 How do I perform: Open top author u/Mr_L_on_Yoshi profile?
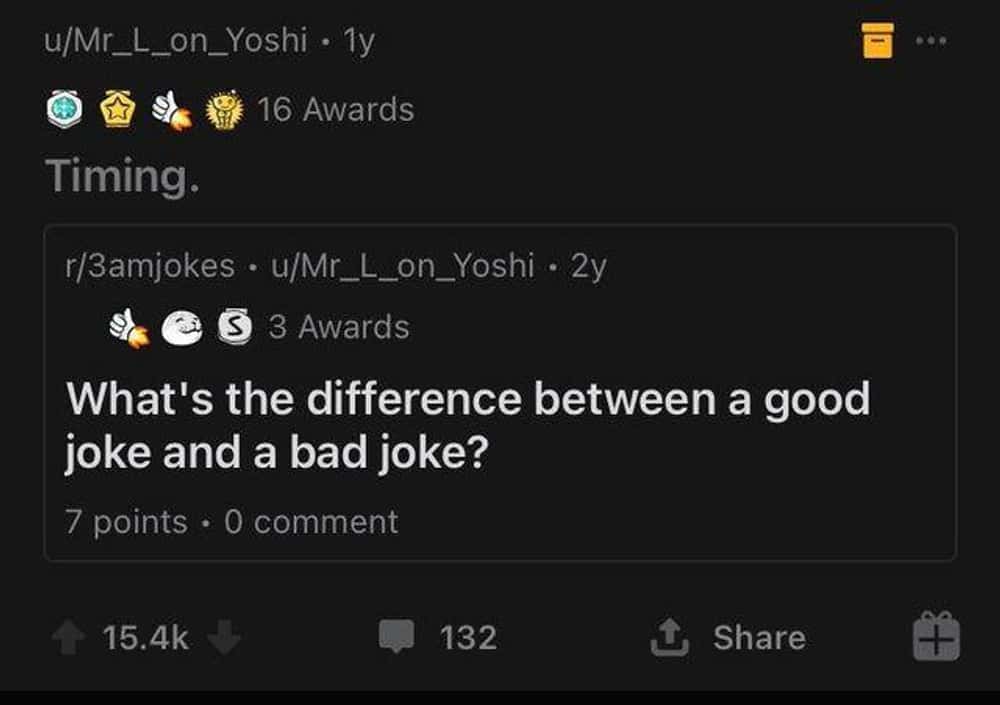pos(176,41)
